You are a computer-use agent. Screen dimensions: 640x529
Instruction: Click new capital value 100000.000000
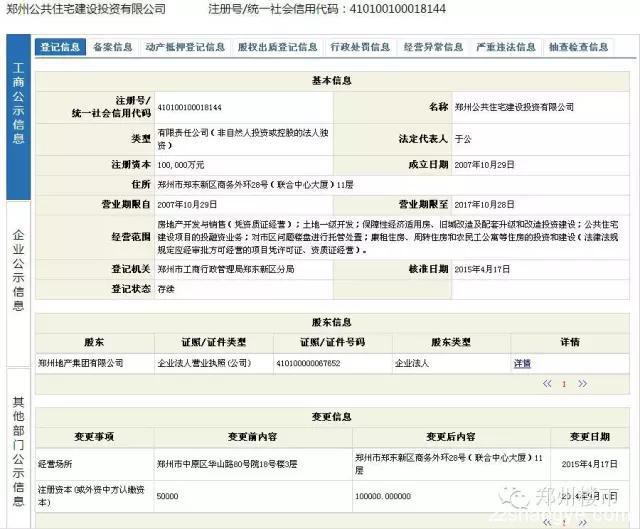tap(383, 496)
